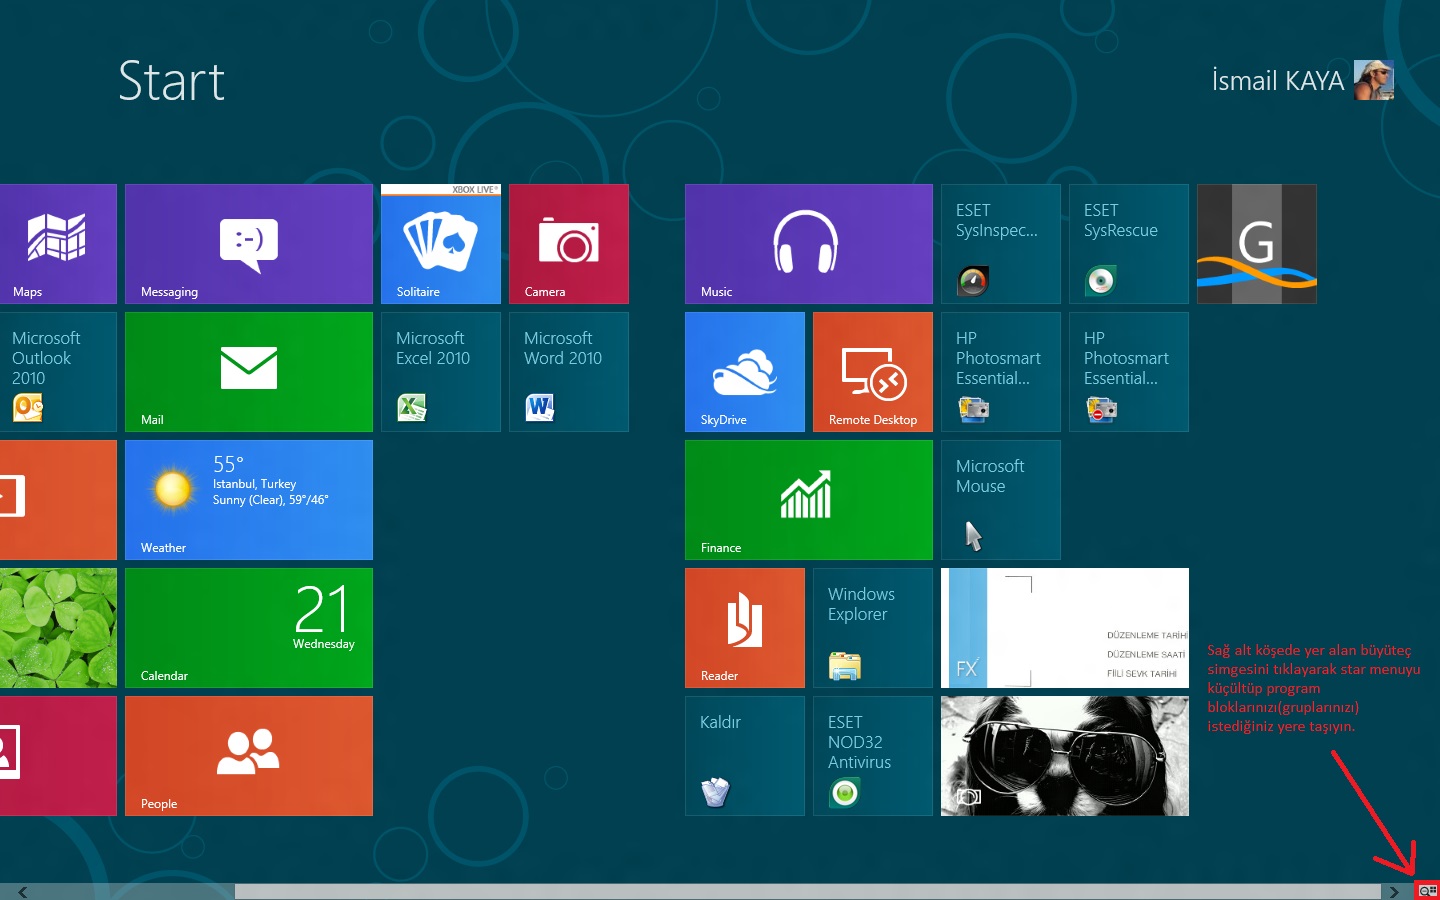
Task: Launch Microsoft Excel 2010 tile
Action: [441, 372]
